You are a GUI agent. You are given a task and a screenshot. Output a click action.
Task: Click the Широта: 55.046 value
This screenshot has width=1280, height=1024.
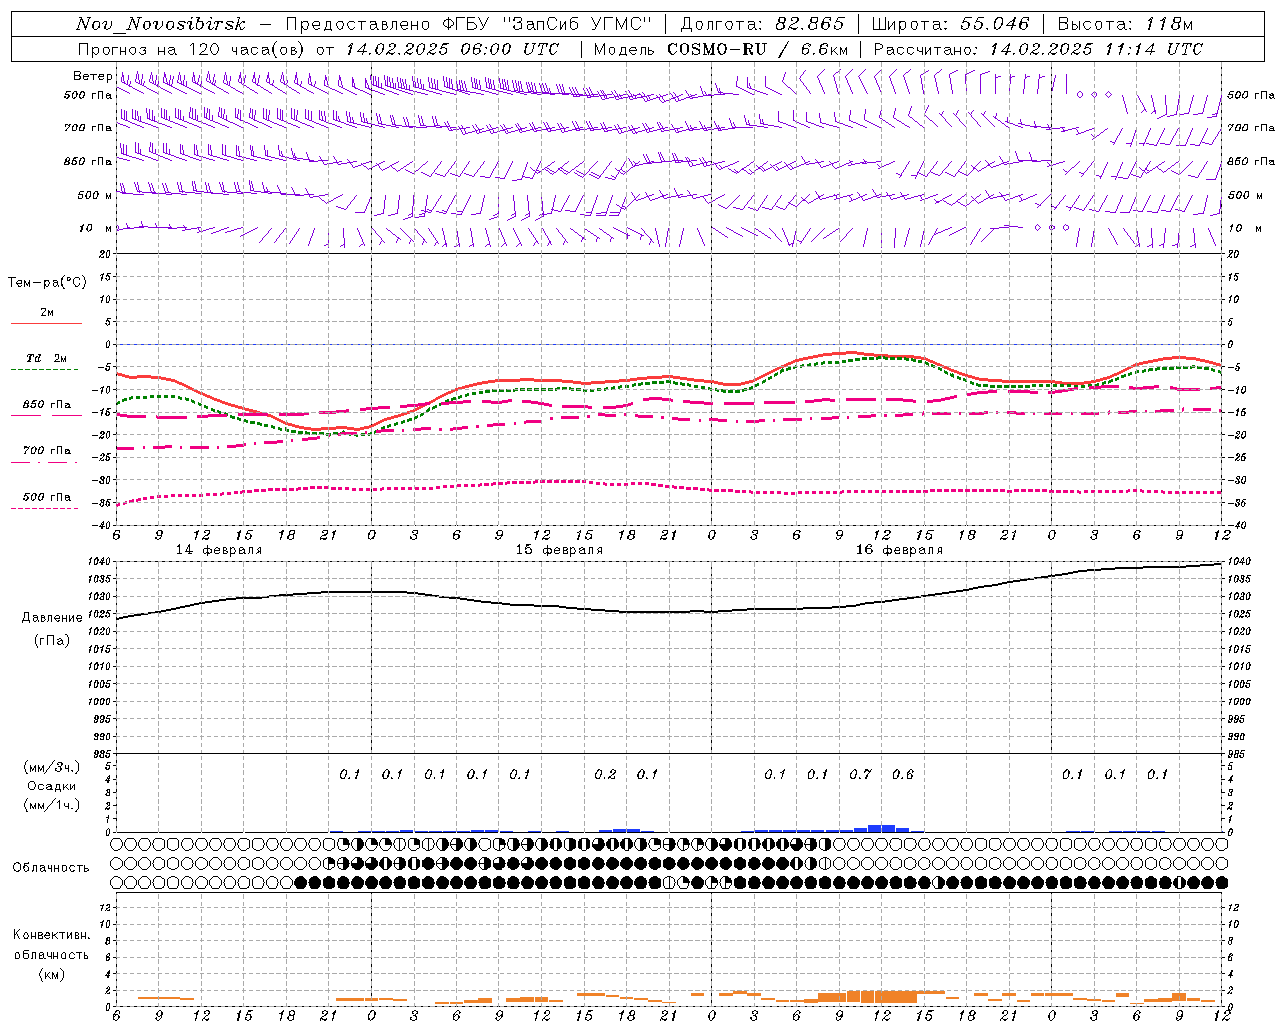click(950, 24)
